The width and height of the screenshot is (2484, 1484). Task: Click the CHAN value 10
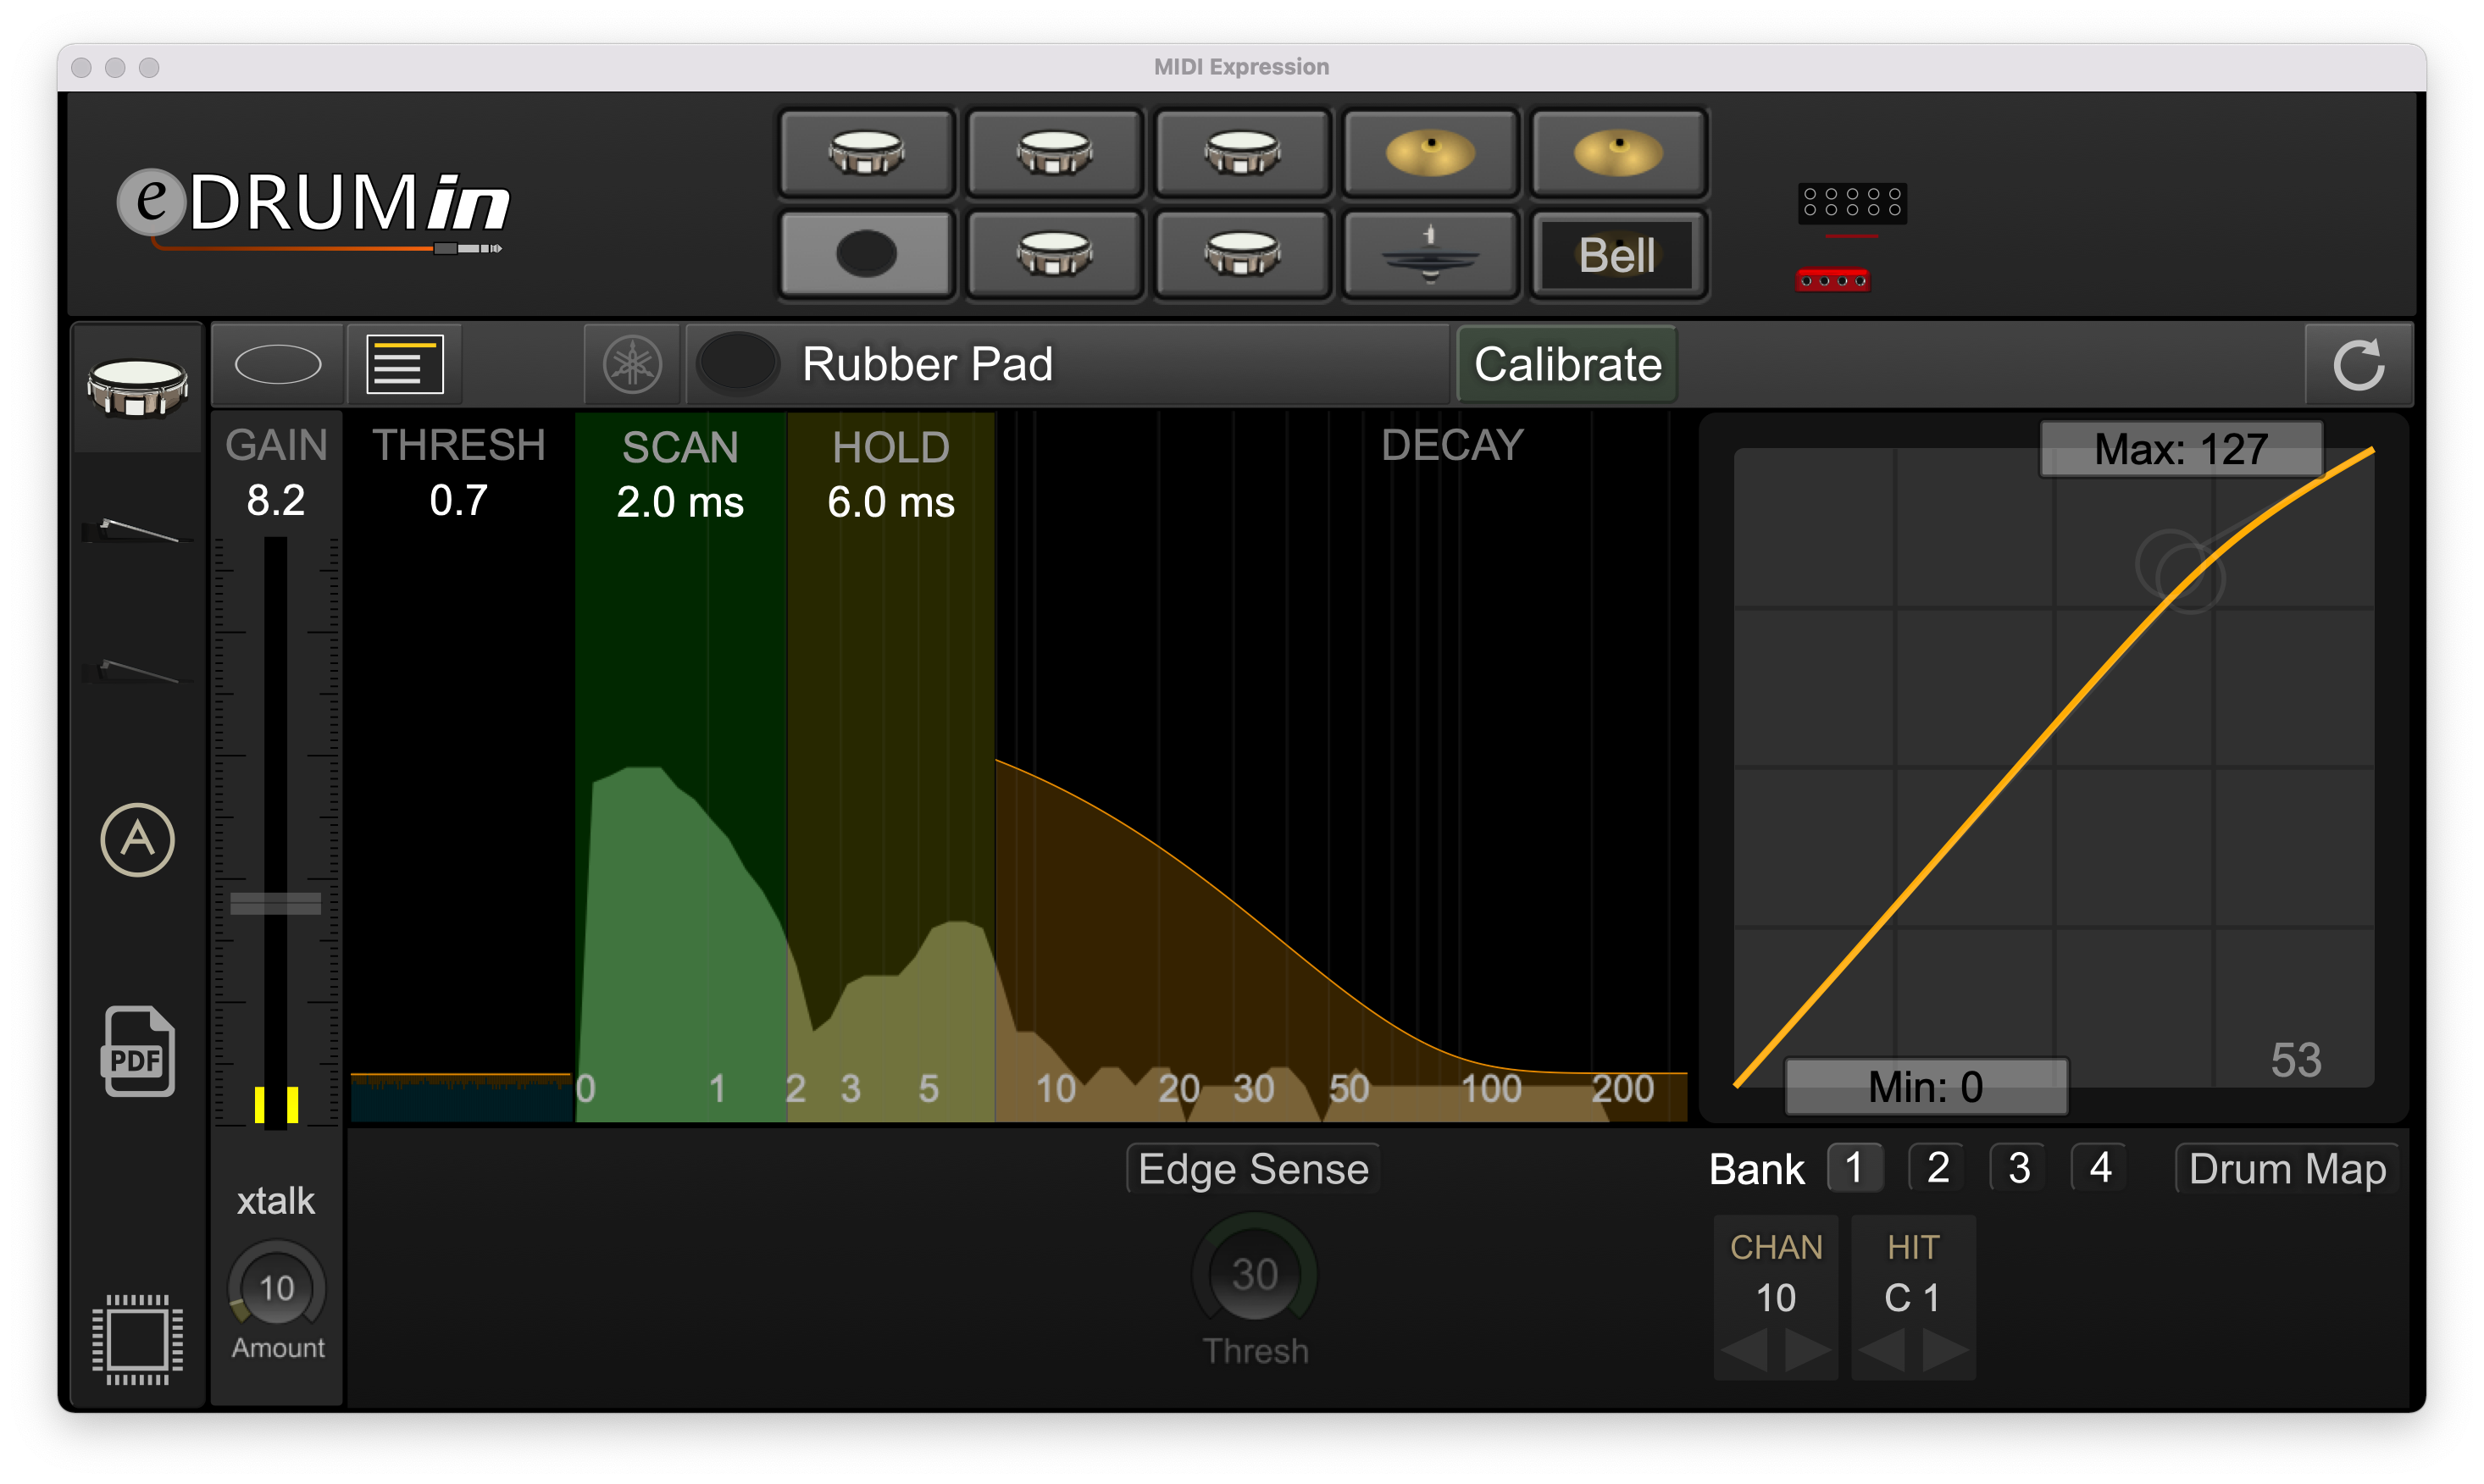[x=1776, y=1298]
